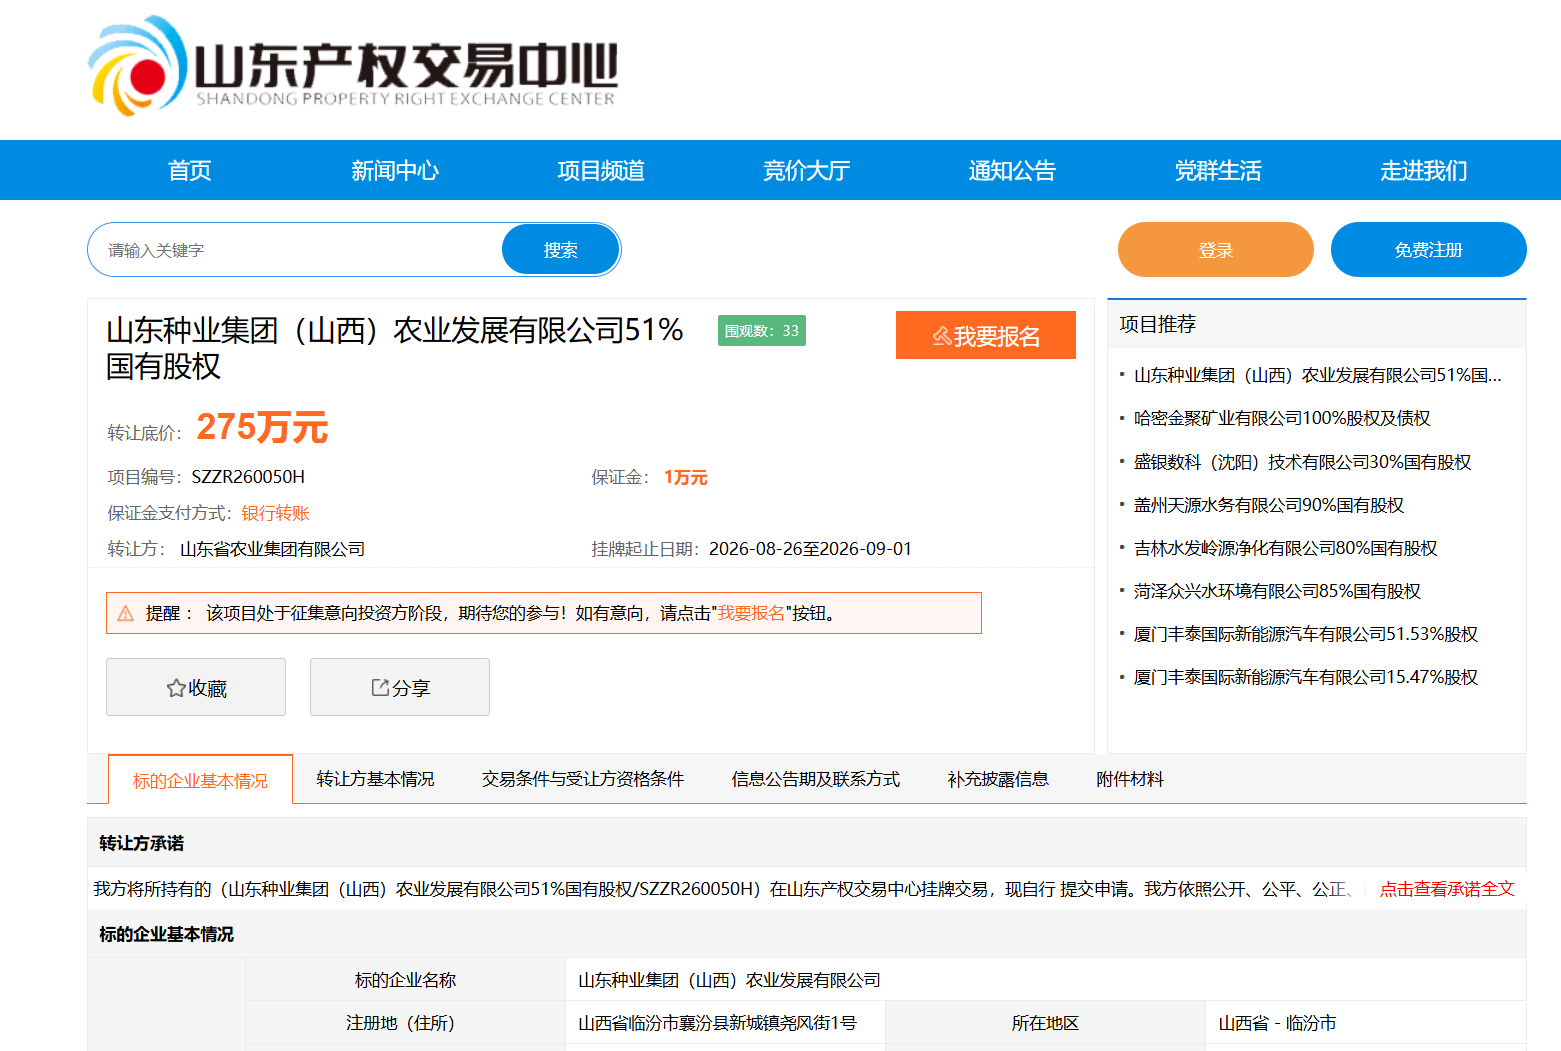
Task: Open the 交易条件与受让方资格条件 tab
Action: tap(583, 779)
